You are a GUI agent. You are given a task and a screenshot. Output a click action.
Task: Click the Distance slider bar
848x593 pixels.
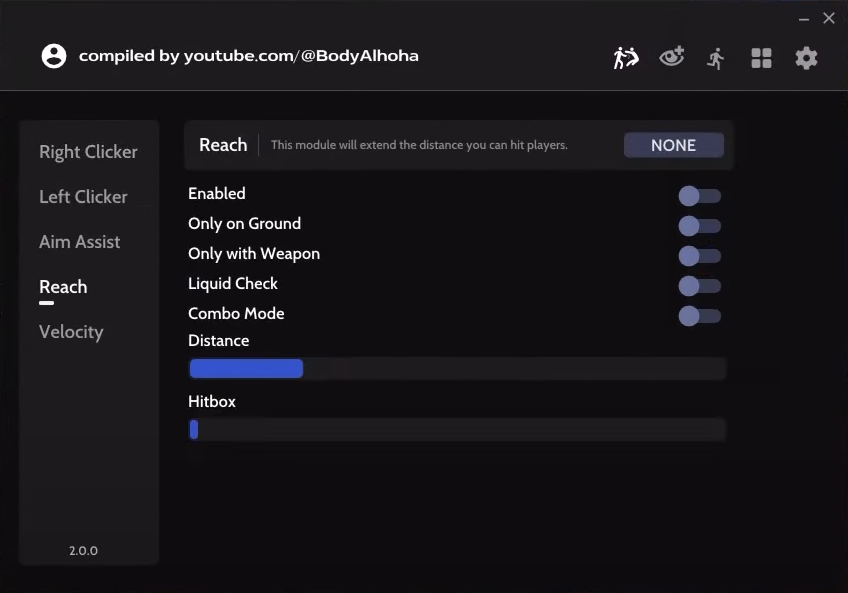(457, 368)
